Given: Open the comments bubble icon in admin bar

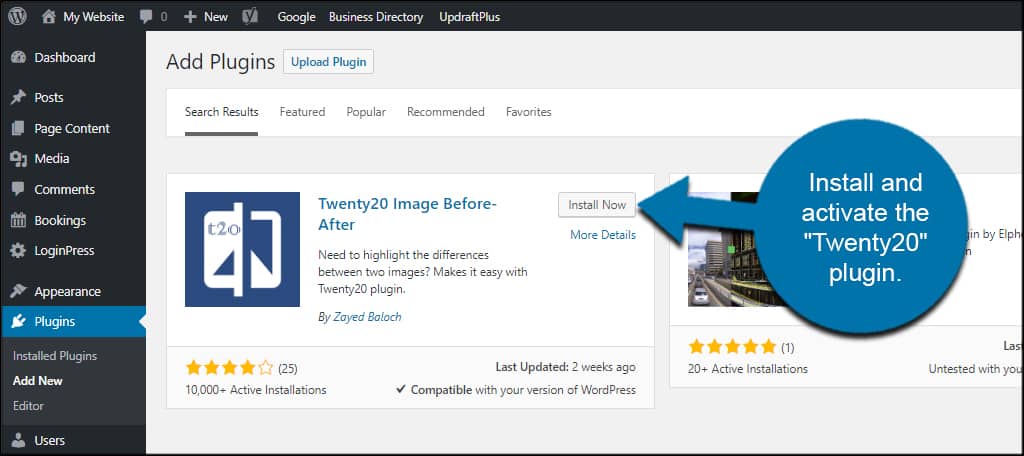Looking at the screenshot, I should 147,17.
